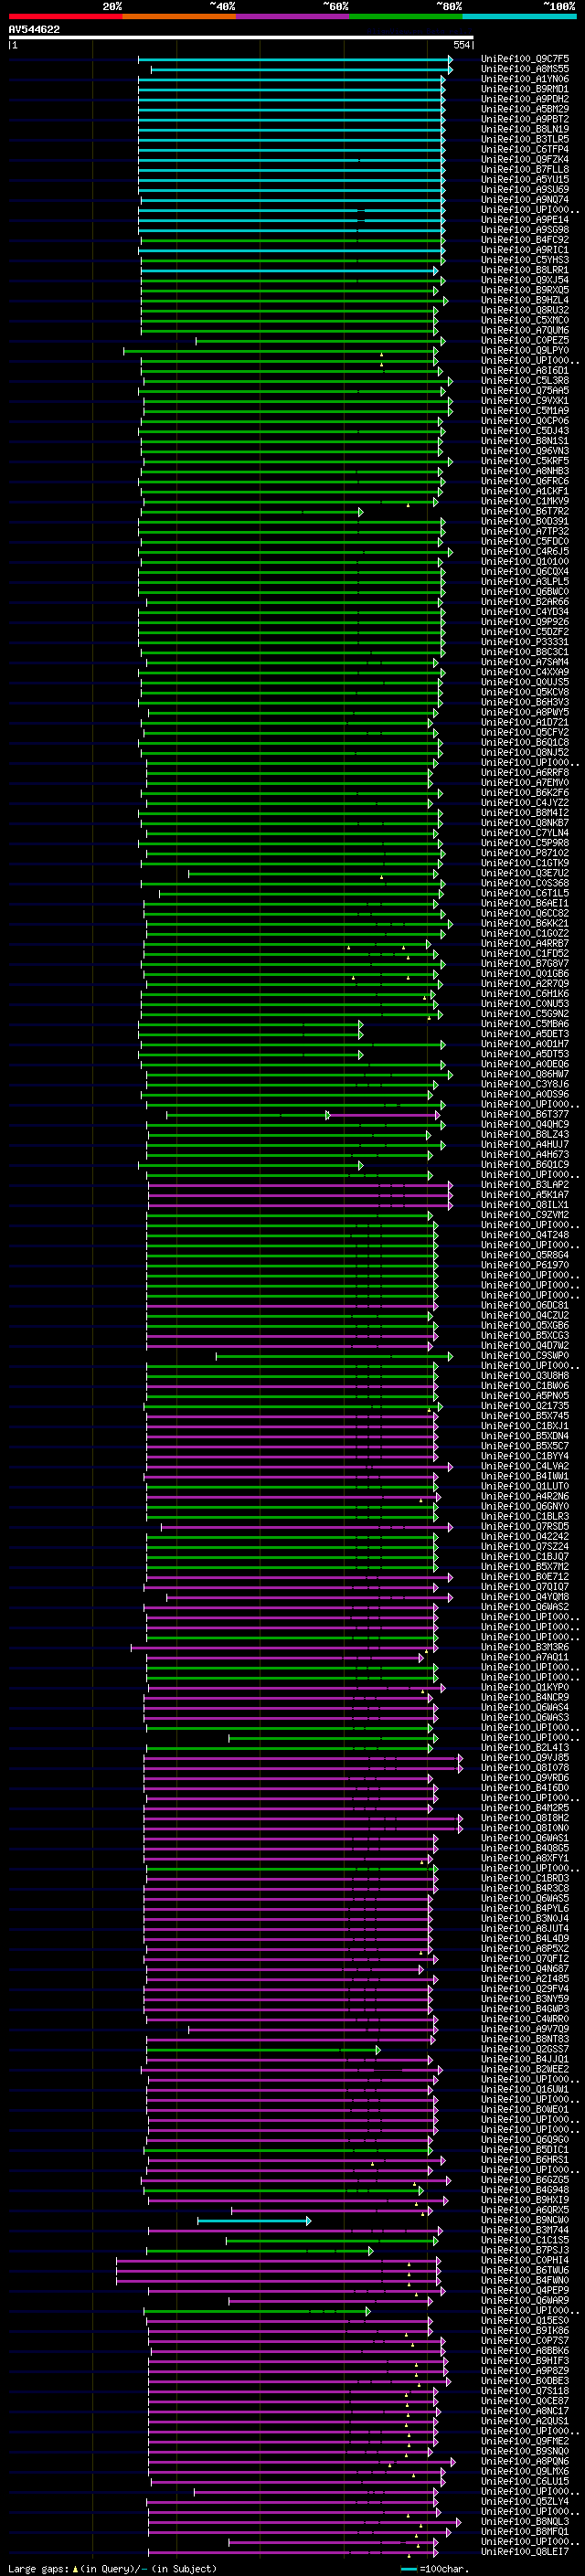Select hit label UniRef100_A9PDH2
Viewport: 585px width, 2576px height.
coord(525,99)
